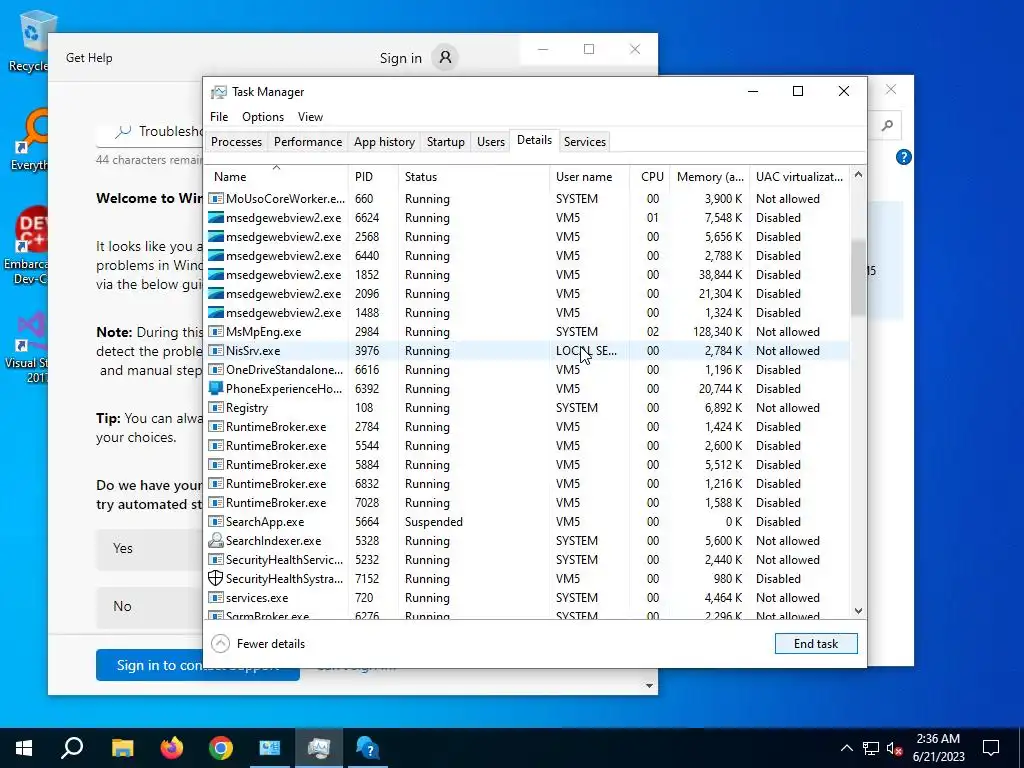This screenshot has height=768, width=1024.
Task: Sort by Status column header
Action: click(x=473, y=176)
